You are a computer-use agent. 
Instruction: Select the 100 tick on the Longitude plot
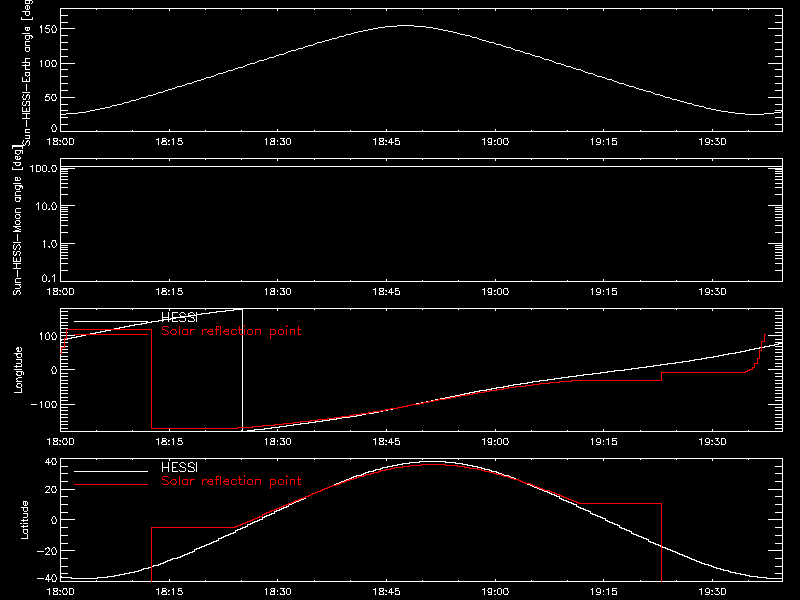pos(48,336)
